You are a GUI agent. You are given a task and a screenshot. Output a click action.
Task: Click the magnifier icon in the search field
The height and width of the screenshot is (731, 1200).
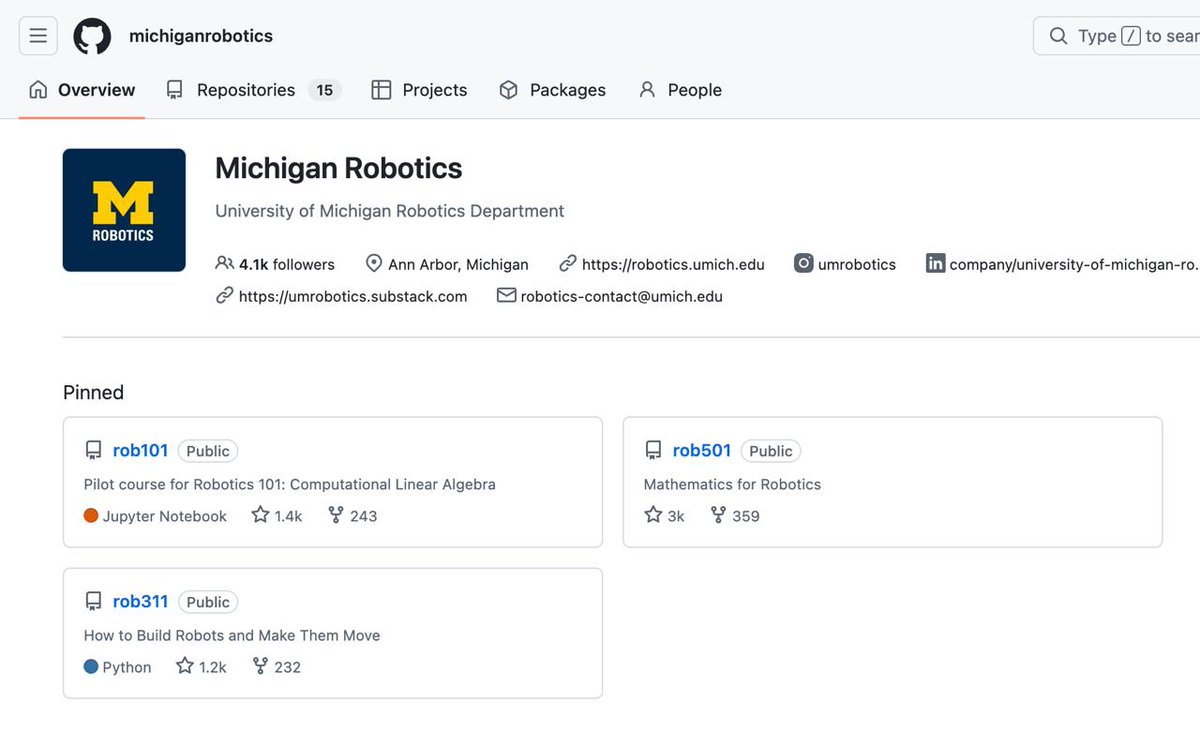pyautogui.click(x=1058, y=36)
